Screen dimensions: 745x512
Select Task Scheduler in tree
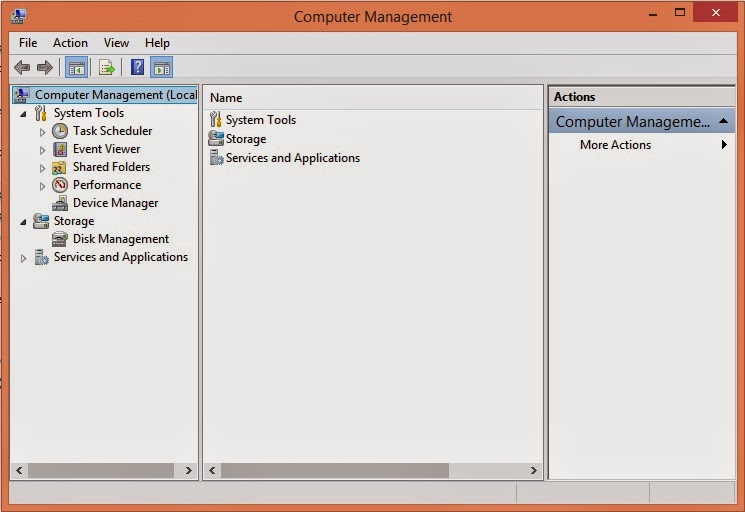pyautogui.click(x=113, y=131)
